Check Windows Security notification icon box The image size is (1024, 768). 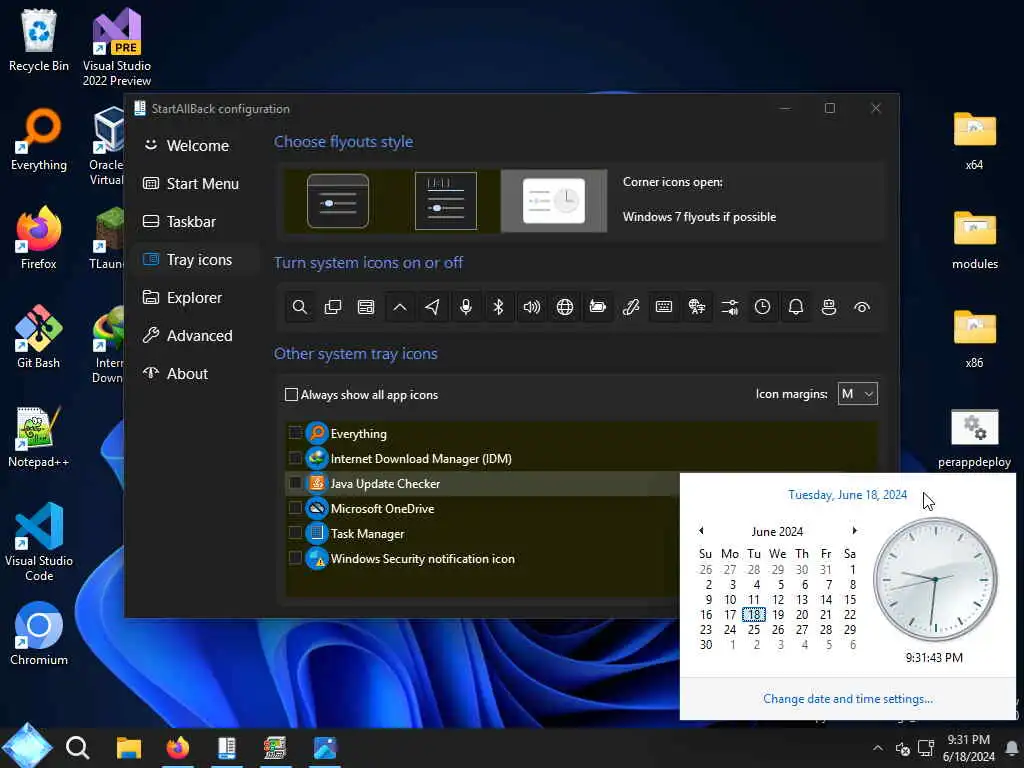[x=295, y=557]
